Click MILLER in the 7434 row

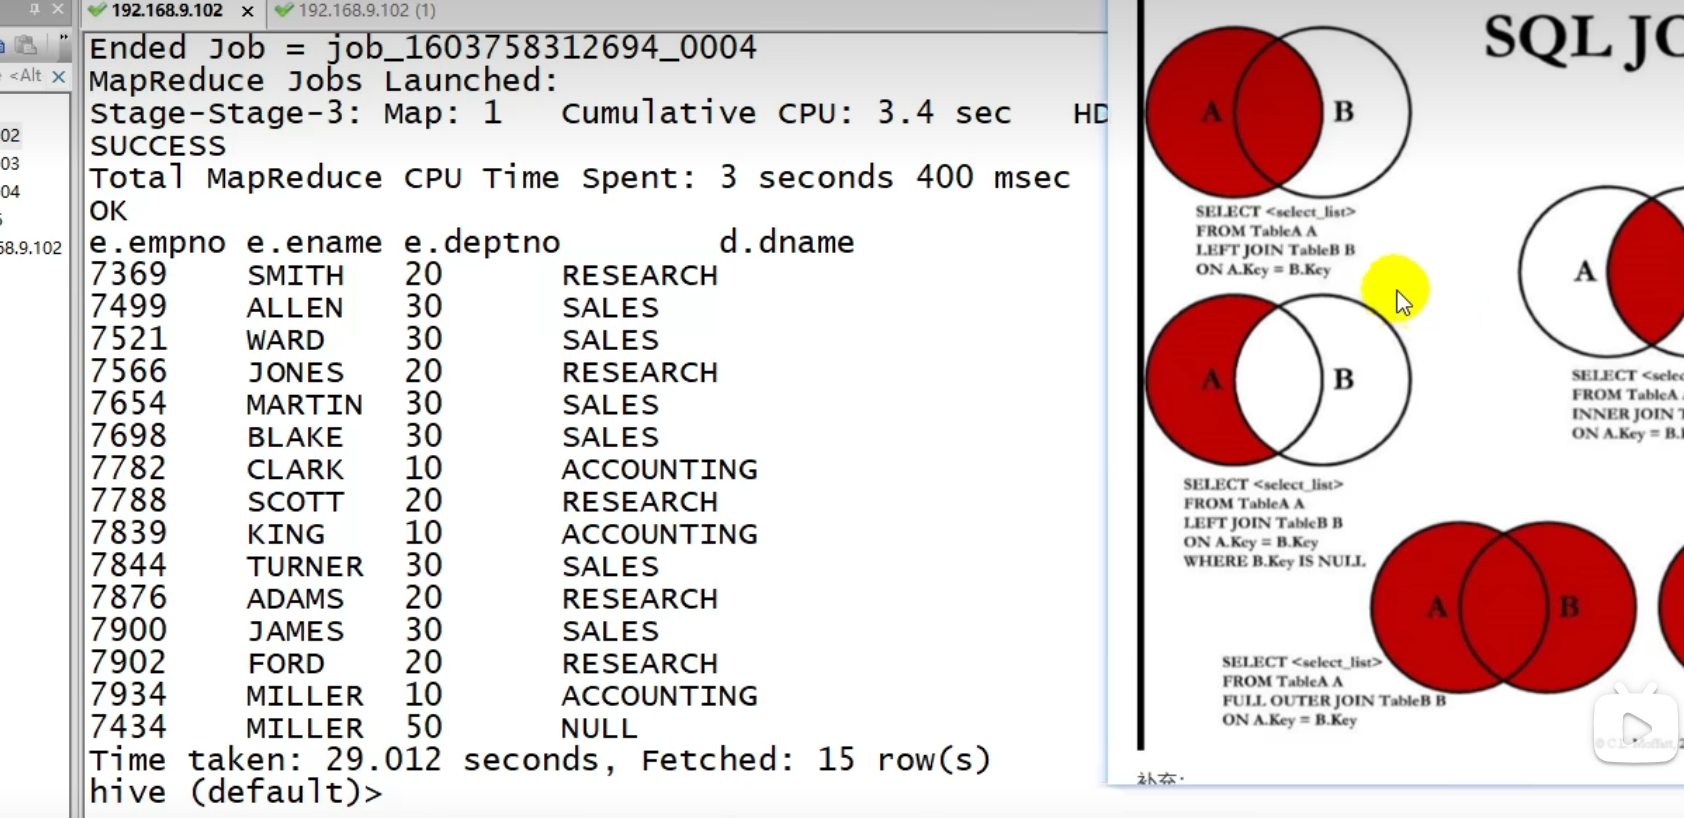coord(305,727)
